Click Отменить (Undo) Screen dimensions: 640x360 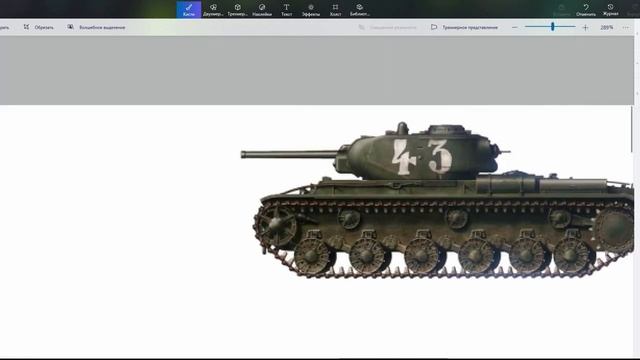(x=586, y=9)
